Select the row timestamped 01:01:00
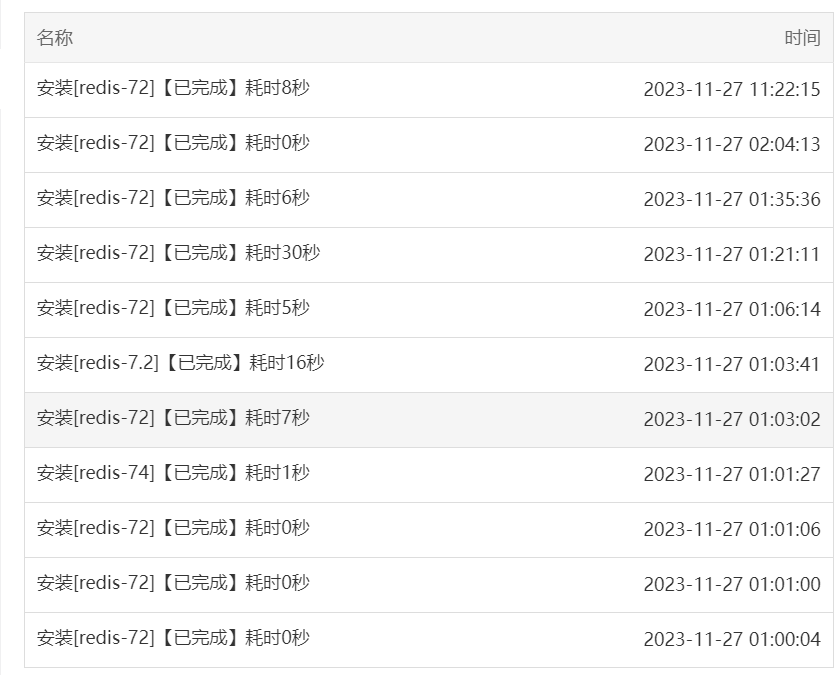The image size is (838, 675). 429,585
